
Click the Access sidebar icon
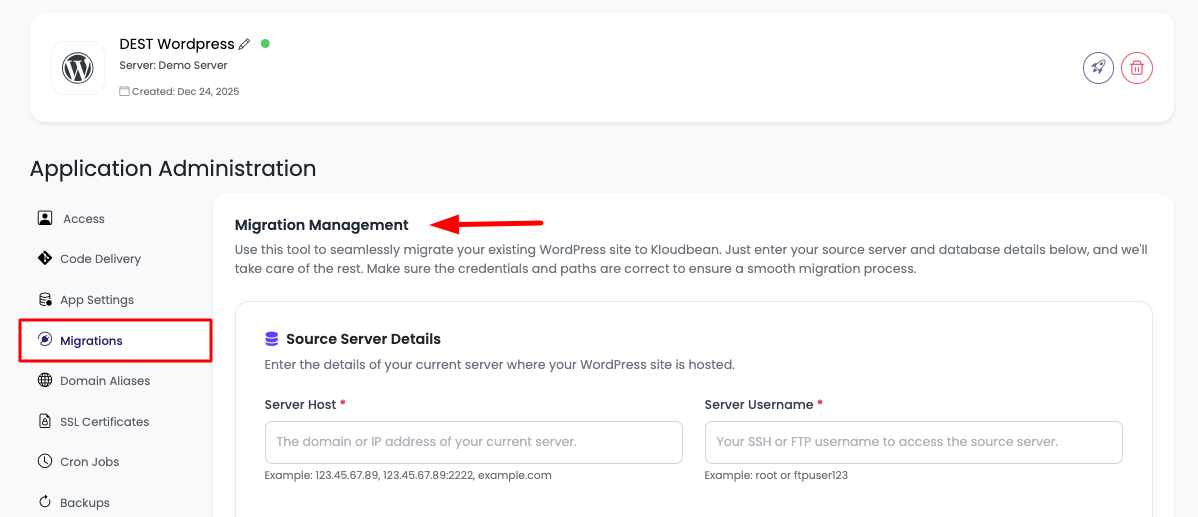[45, 218]
